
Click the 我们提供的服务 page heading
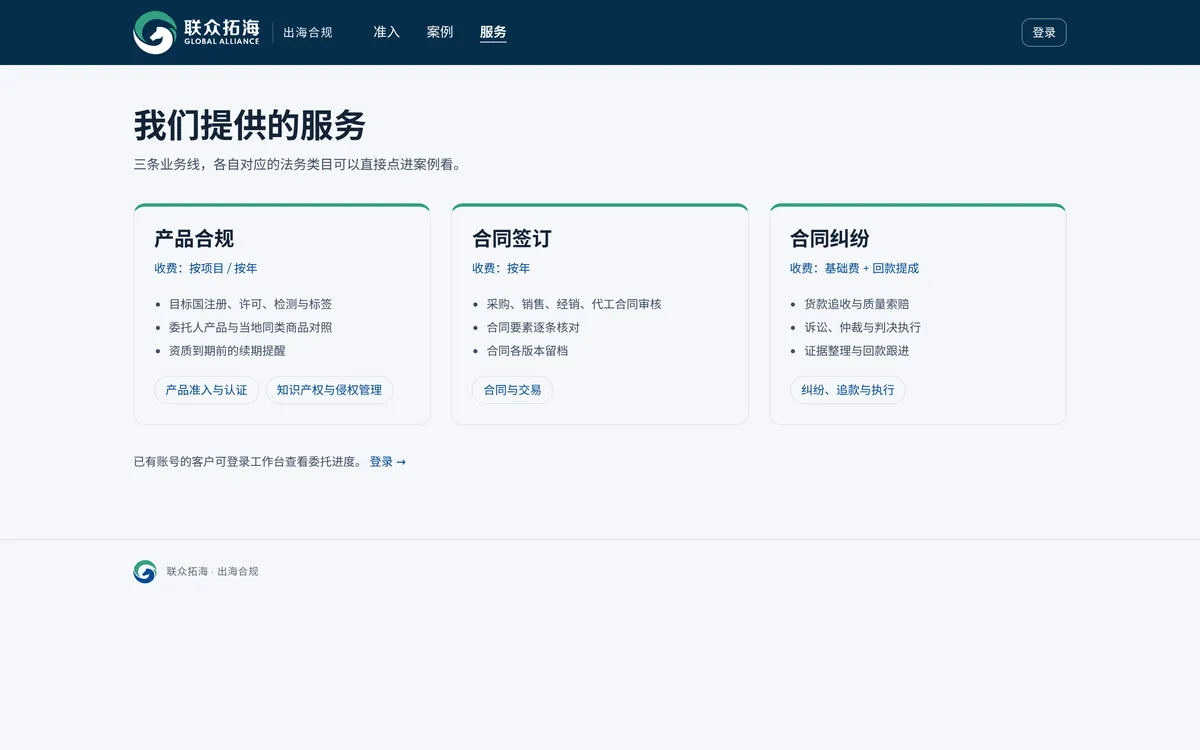[x=250, y=126]
